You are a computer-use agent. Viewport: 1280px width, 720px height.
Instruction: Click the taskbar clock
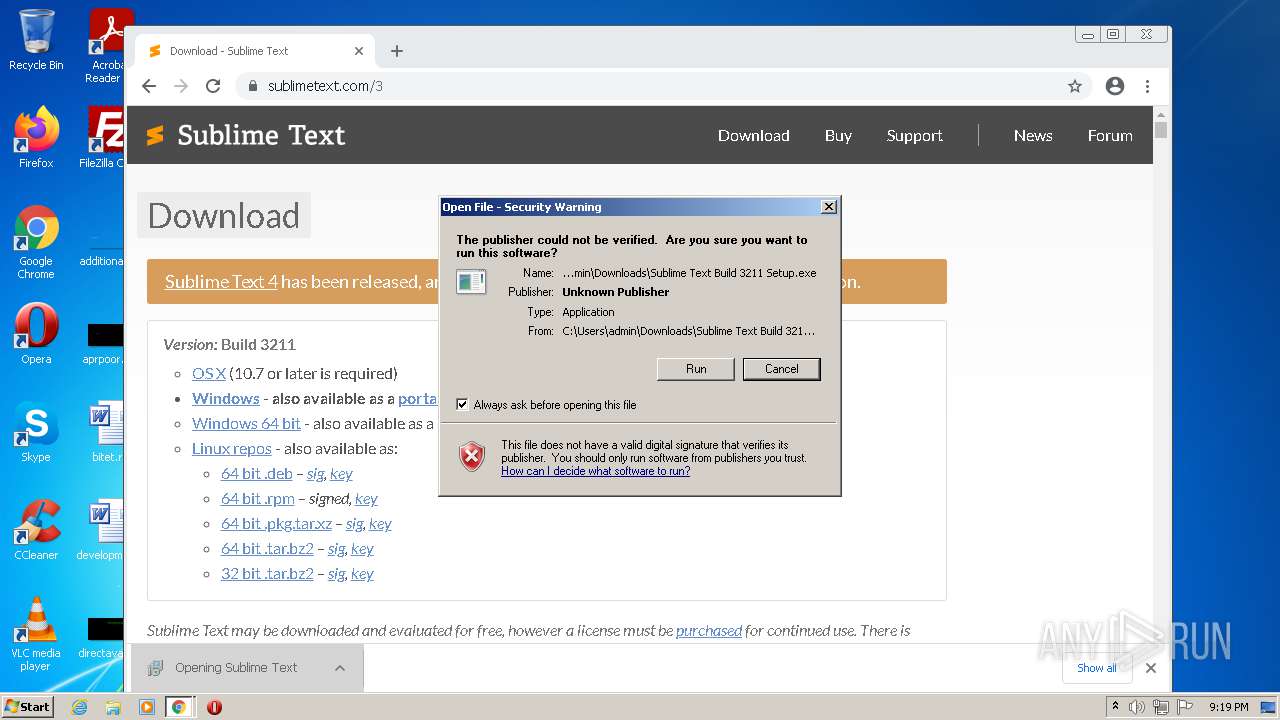coord(1228,707)
